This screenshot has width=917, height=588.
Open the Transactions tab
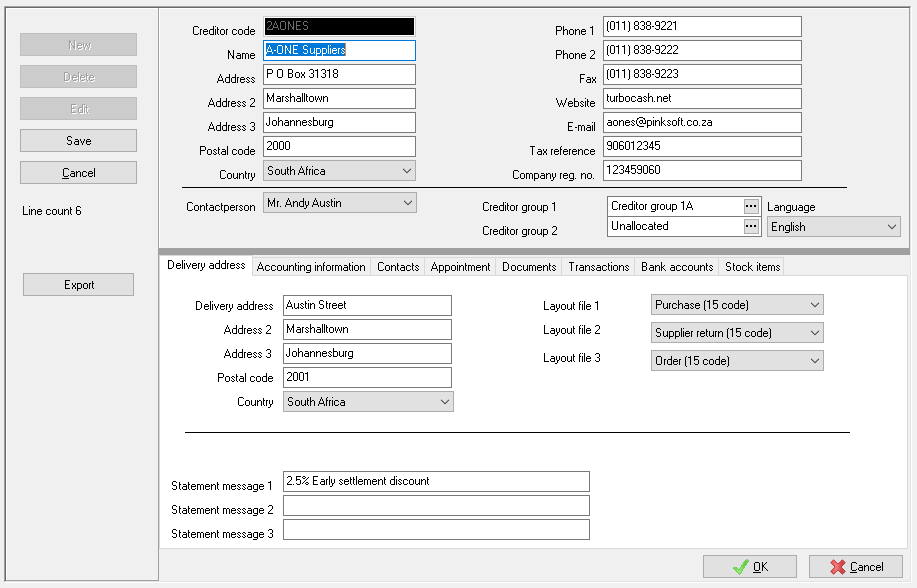(x=598, y=266)
